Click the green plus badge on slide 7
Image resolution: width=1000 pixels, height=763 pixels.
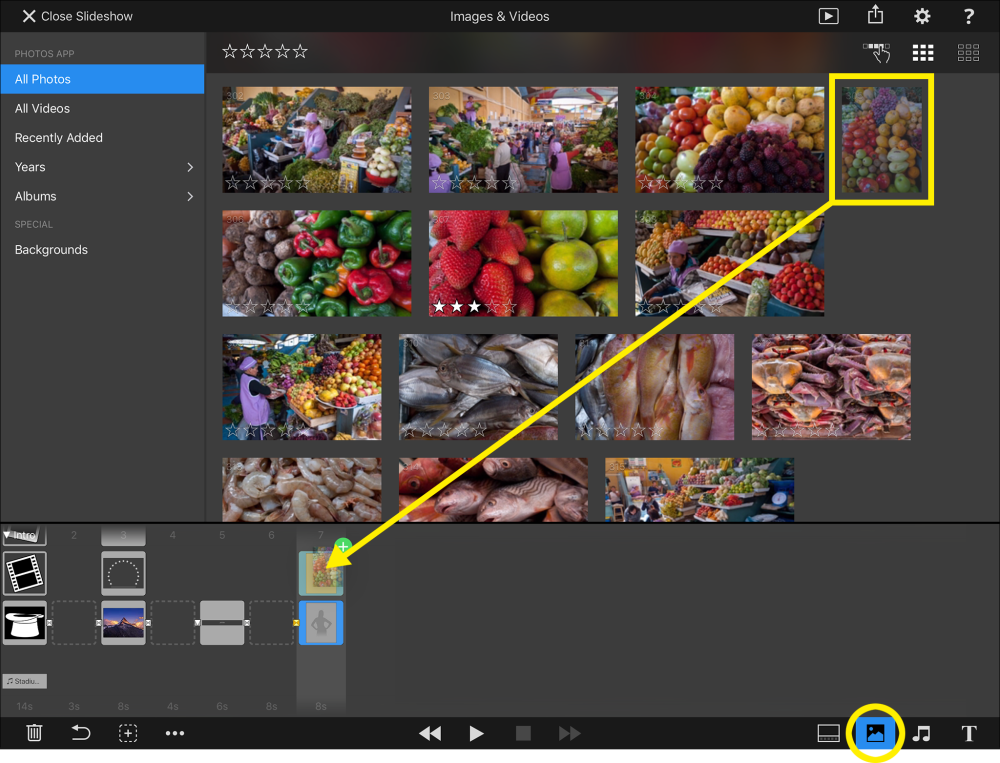coord(343,546)
